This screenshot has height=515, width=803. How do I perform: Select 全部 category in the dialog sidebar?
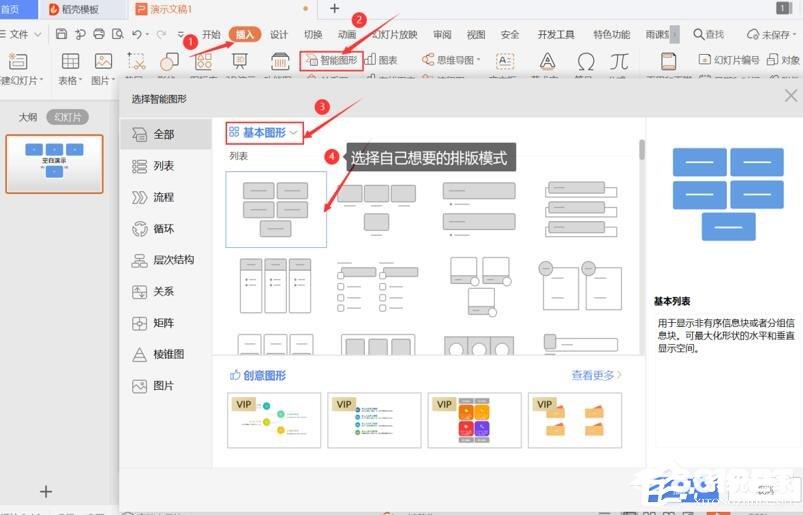[165, 134]
